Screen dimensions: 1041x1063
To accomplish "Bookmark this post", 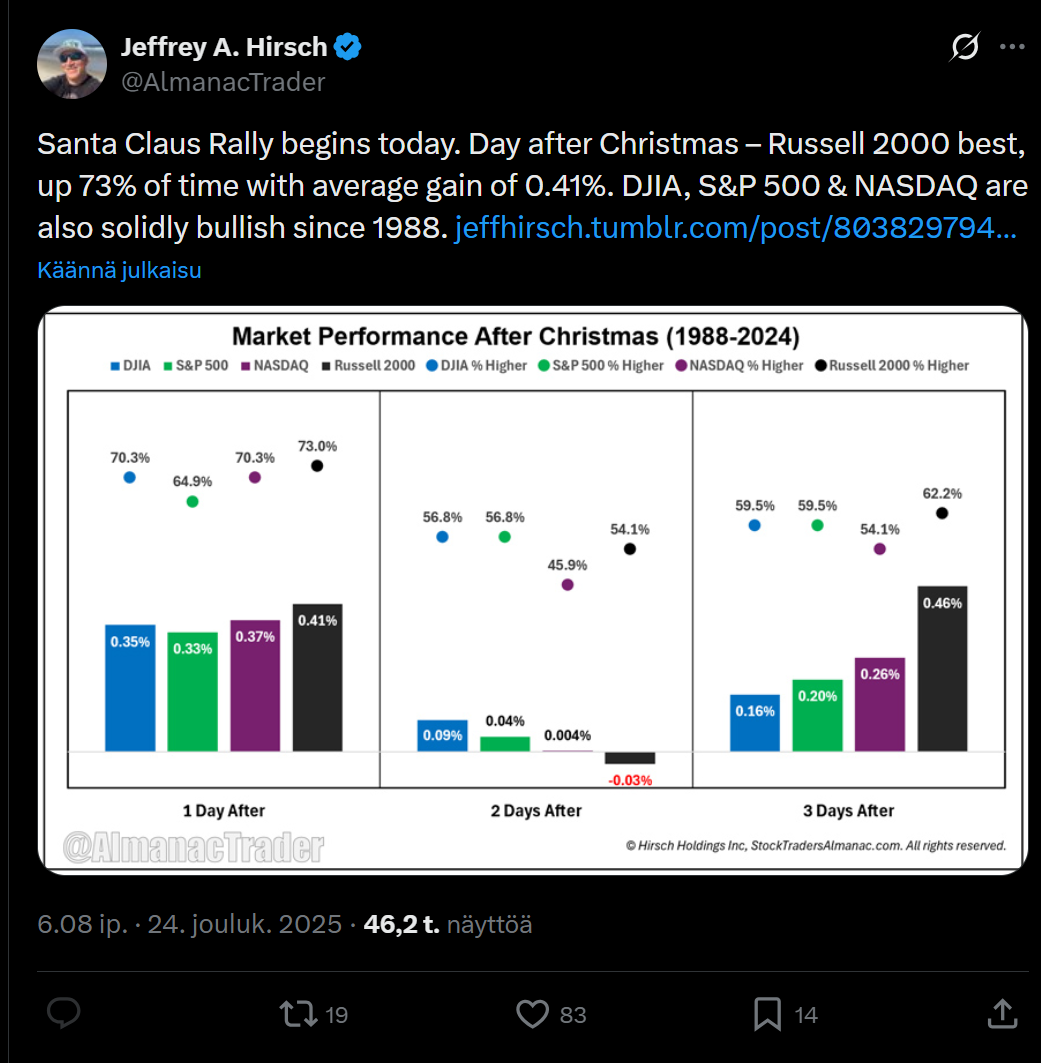I will [x=767, y=1014].
